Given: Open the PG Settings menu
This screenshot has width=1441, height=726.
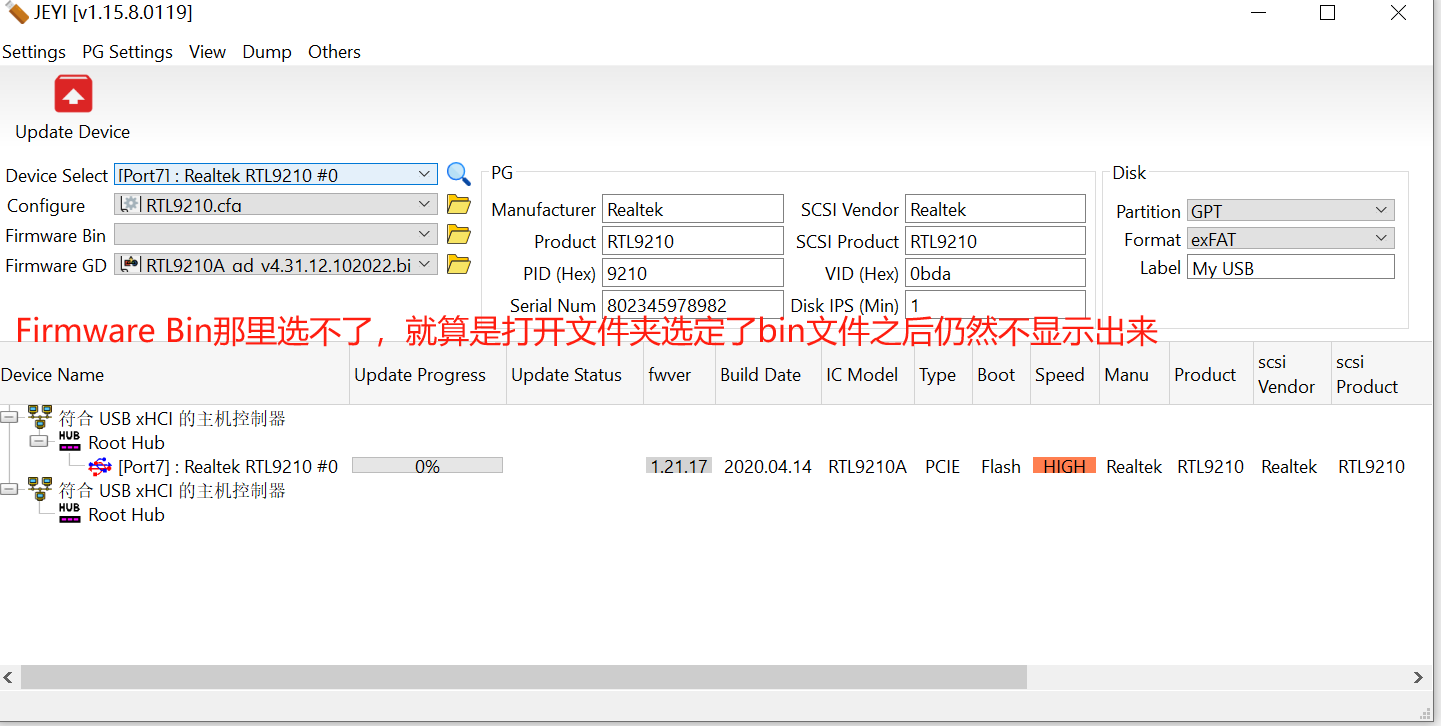Looking at the screenshot, I should pyautogui.click(x=127, y=52).
